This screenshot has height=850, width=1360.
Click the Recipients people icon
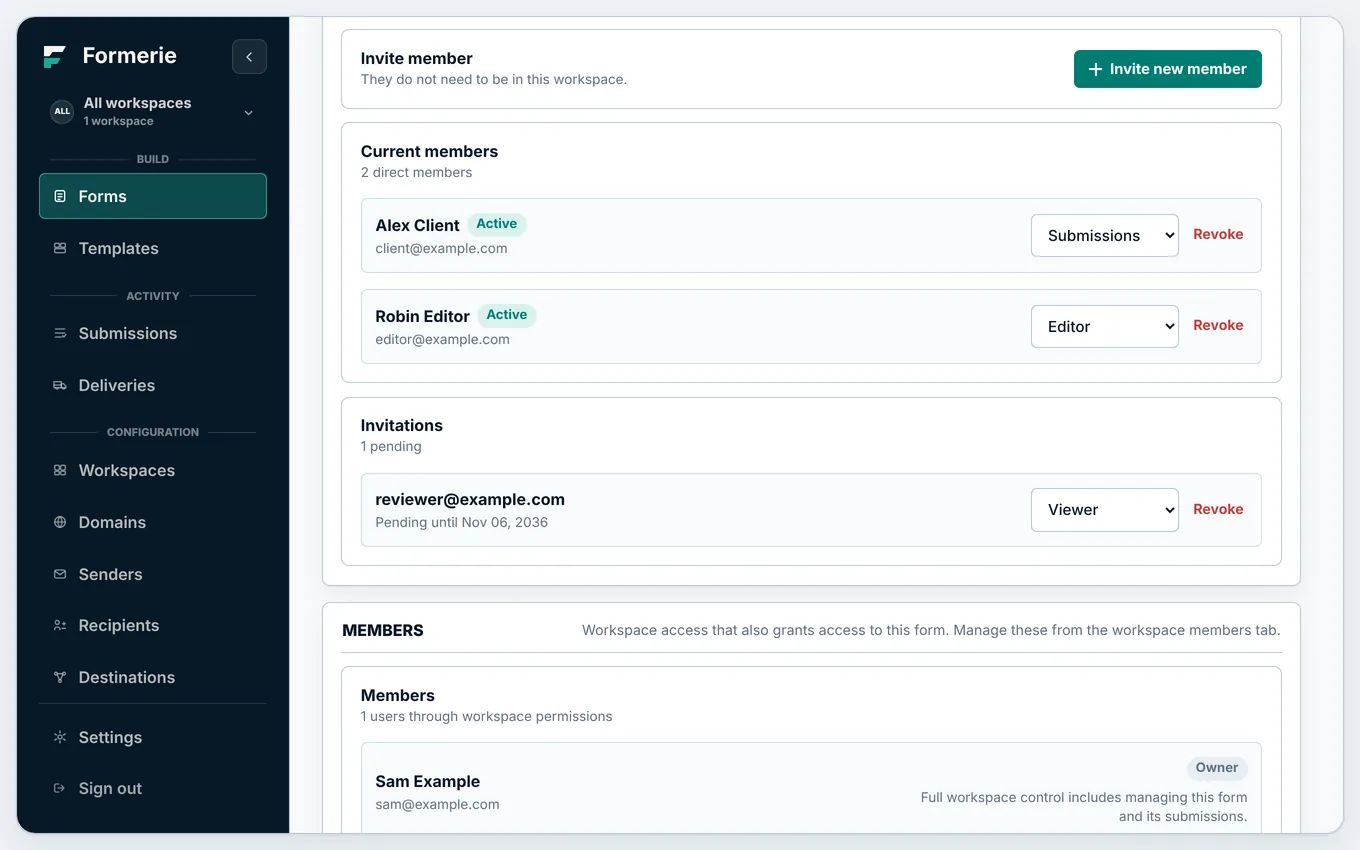[x=60, y=625]
